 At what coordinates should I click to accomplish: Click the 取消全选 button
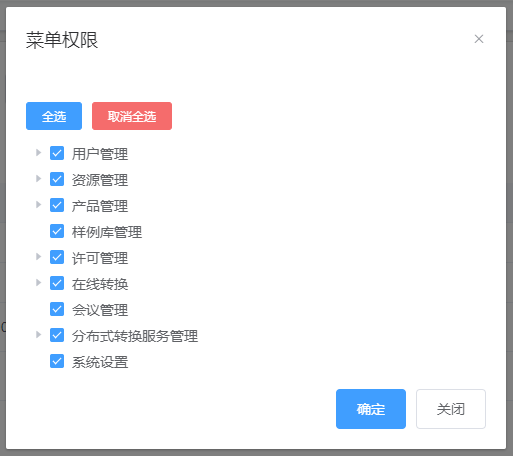tap(132, 116)
